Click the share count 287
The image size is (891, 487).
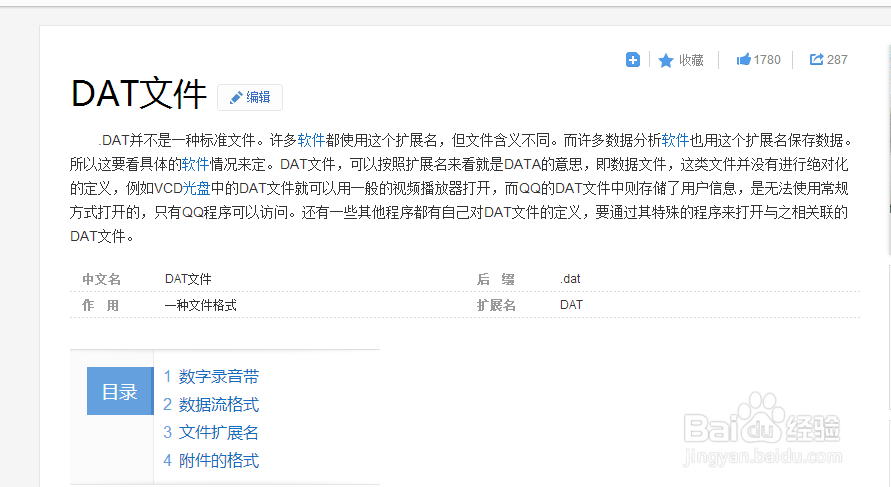[837, 60]
